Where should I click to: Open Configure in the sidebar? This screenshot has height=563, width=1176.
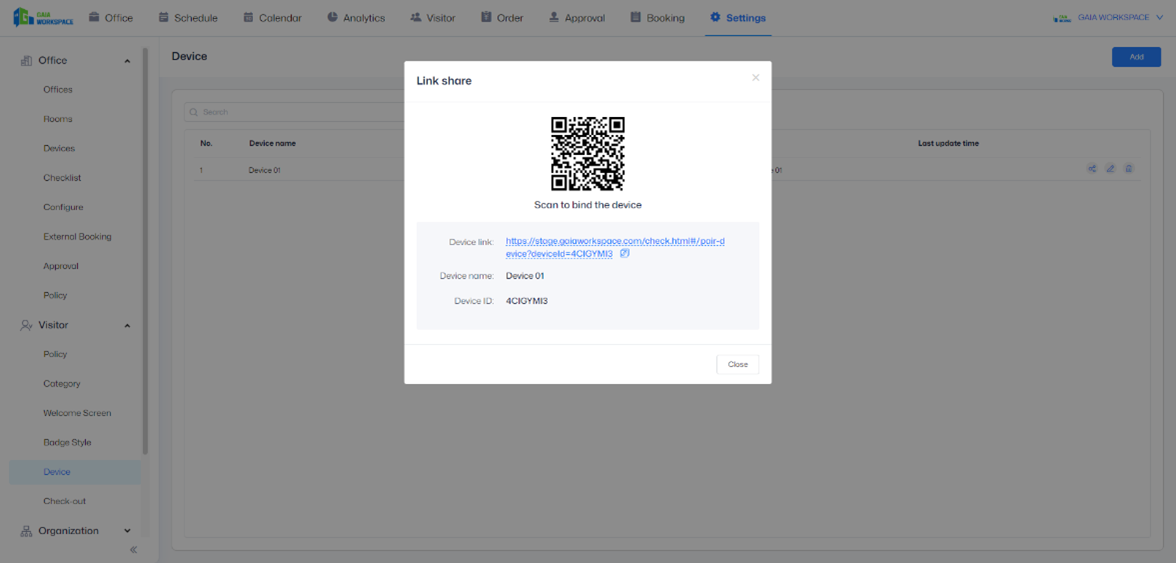63,207
